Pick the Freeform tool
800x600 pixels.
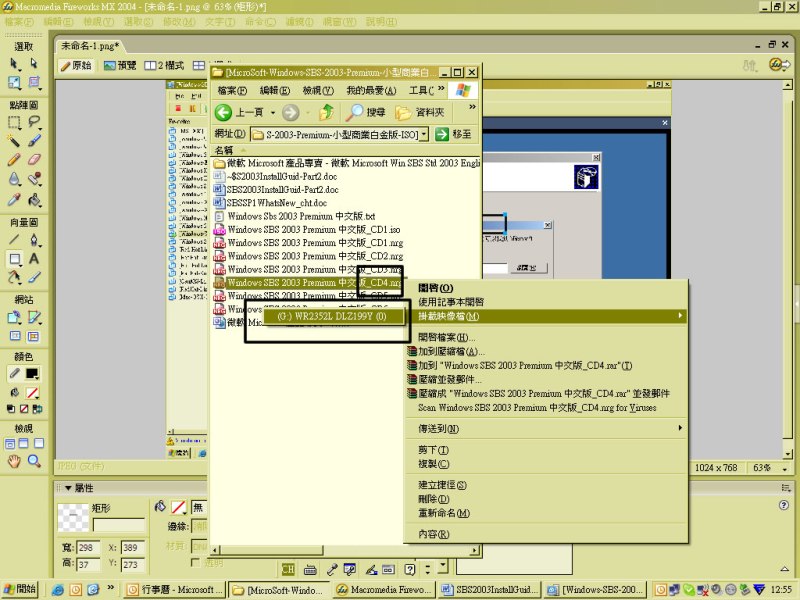(14, 278)
